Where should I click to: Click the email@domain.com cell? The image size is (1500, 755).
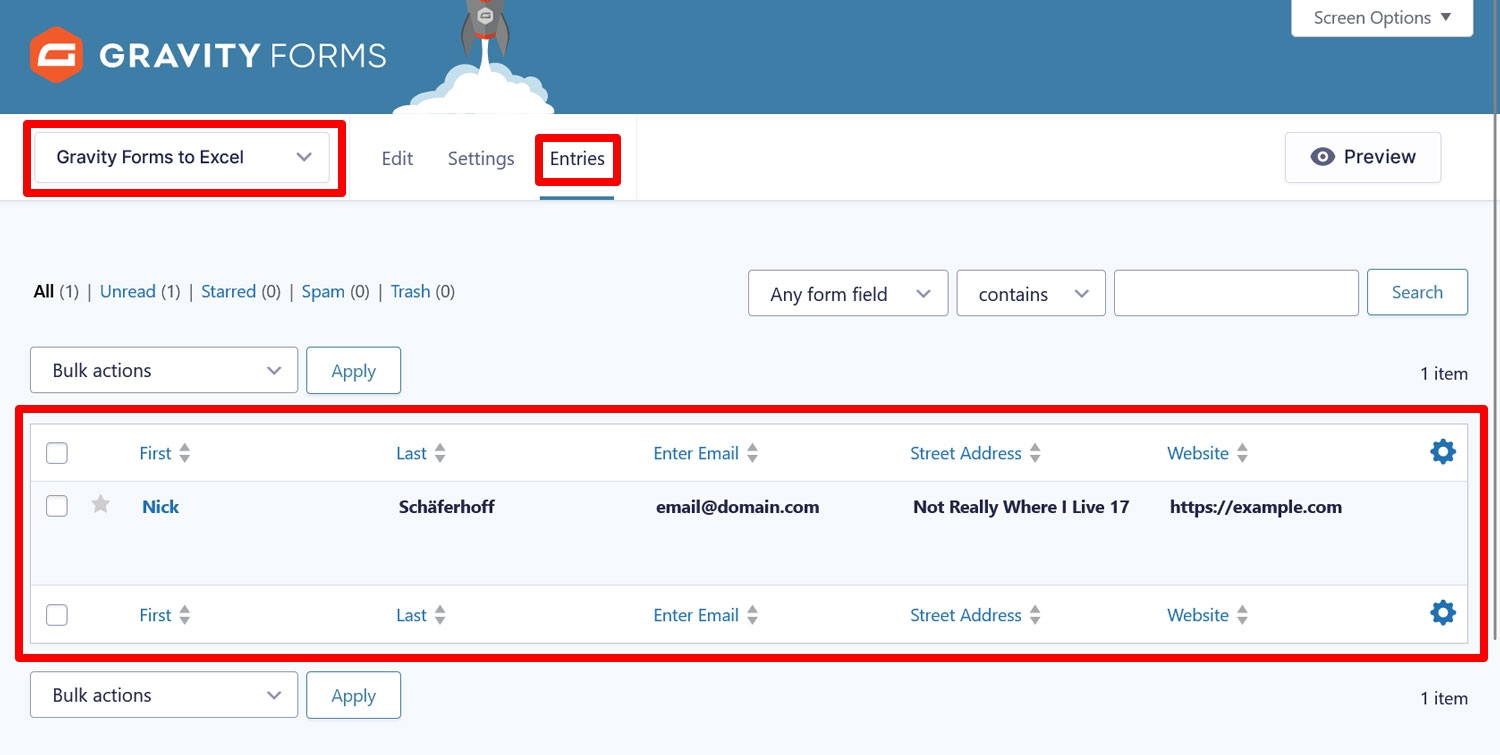pyautogui.click(x=738, y=507)
